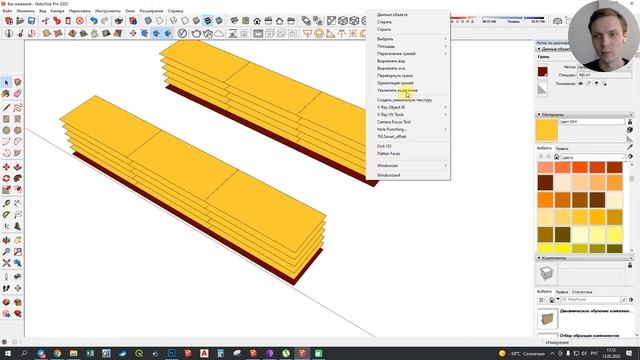Choose Erase in the context menu
This screenshot has width=640, height=360.
coord(408,22)
